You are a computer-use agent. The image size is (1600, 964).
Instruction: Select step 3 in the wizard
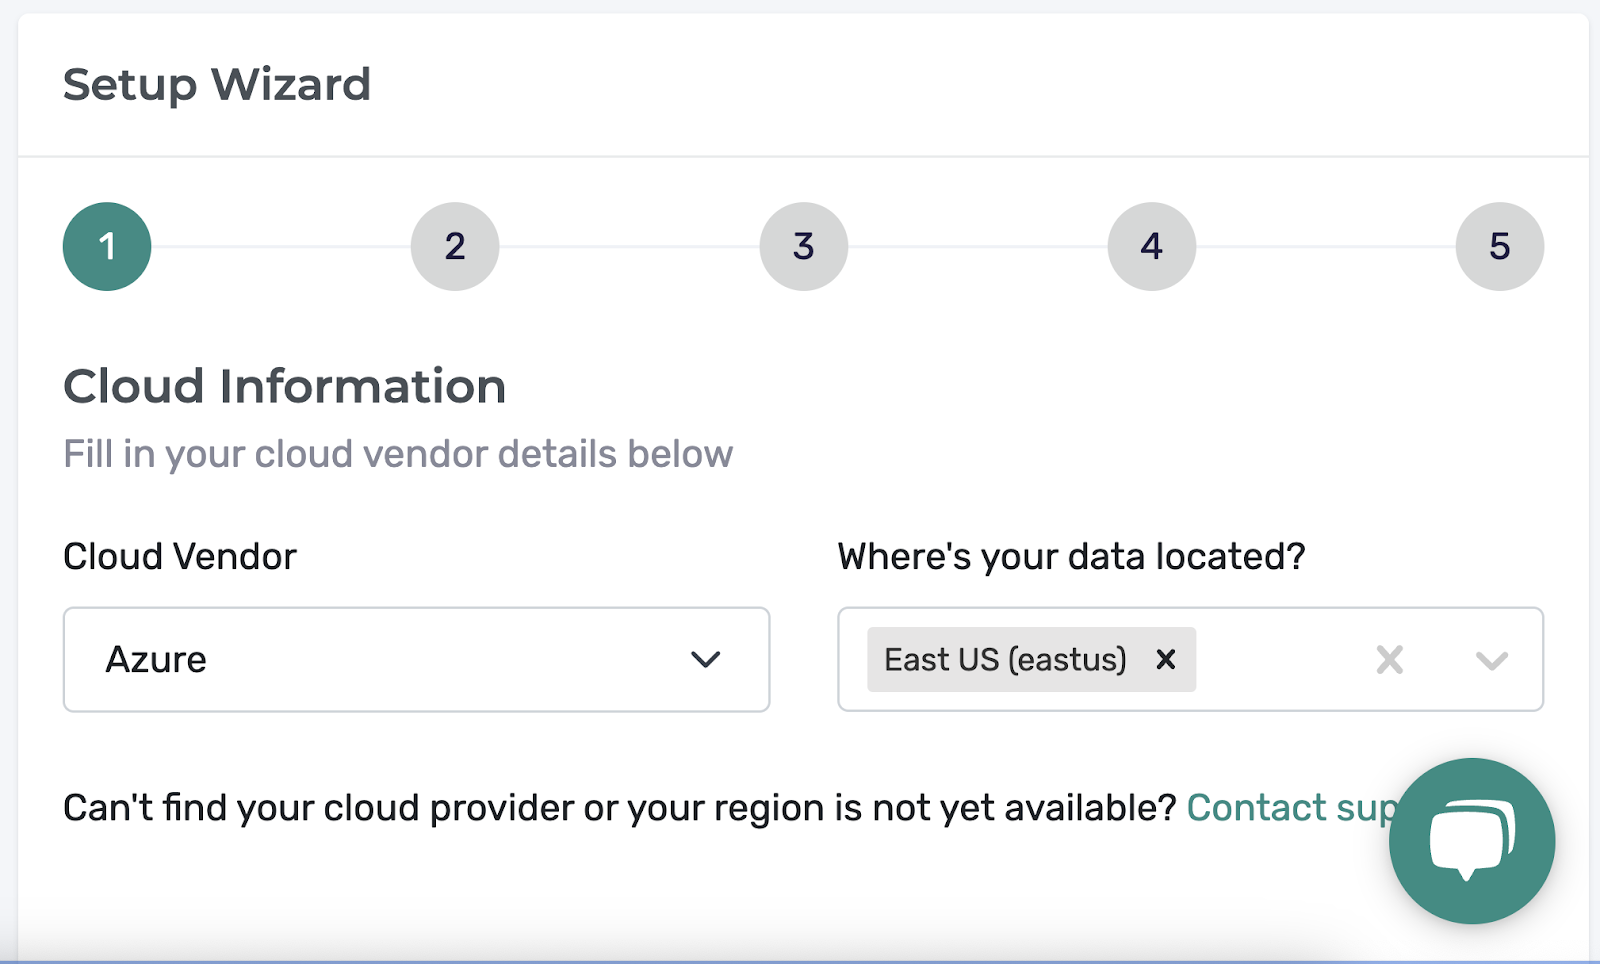[803, 247]
